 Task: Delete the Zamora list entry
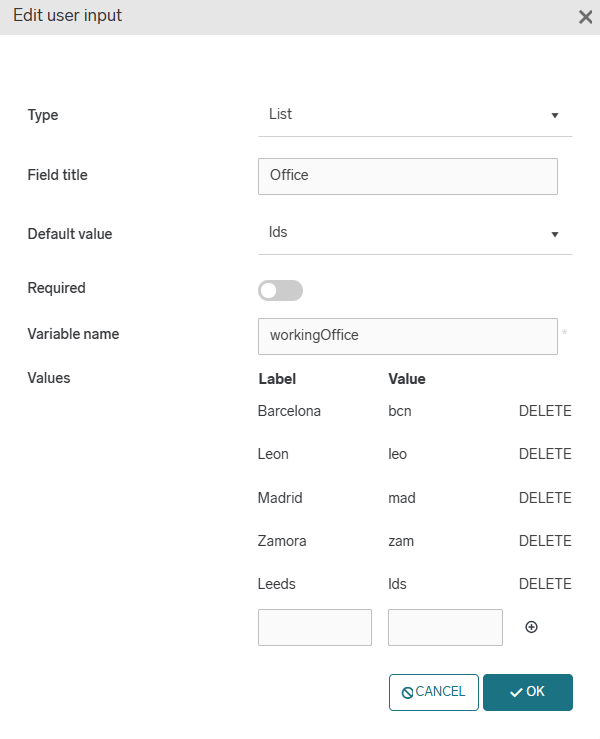(544, 541)
